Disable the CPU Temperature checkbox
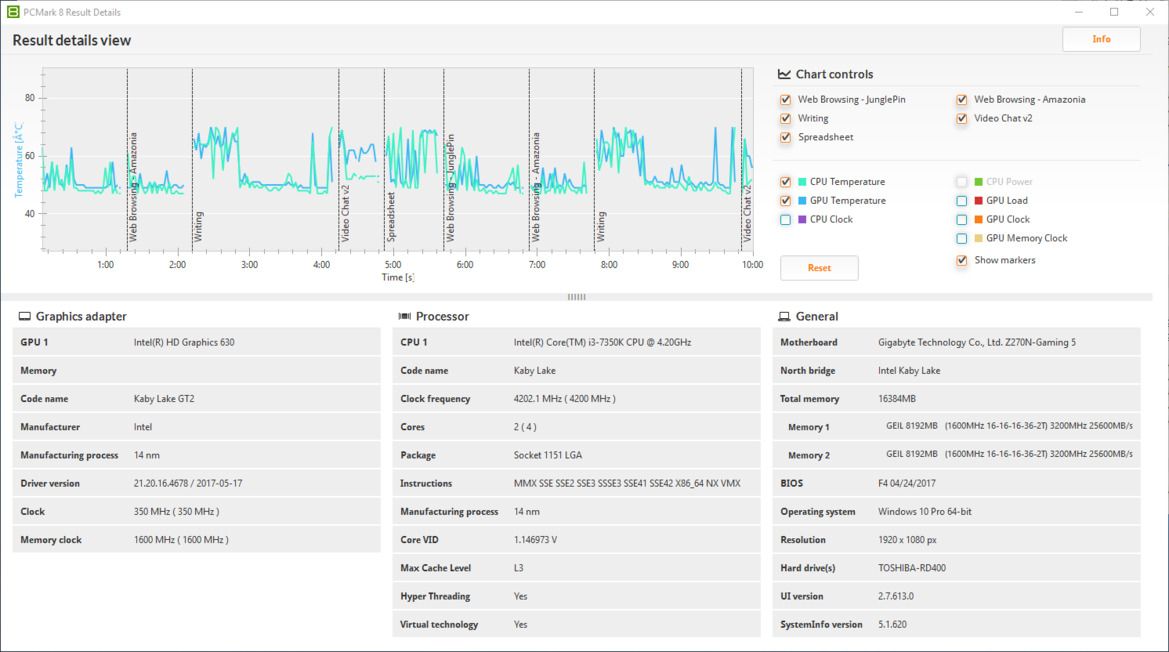Screen dimensions: 1169x652 tap(785, 182)
